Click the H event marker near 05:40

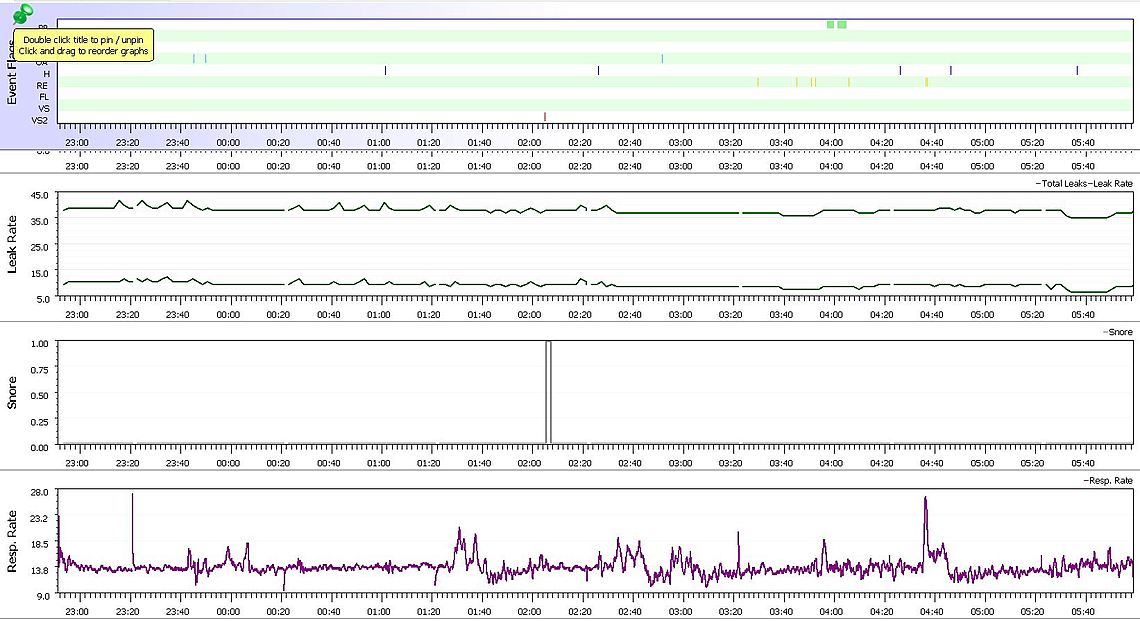1077,71
